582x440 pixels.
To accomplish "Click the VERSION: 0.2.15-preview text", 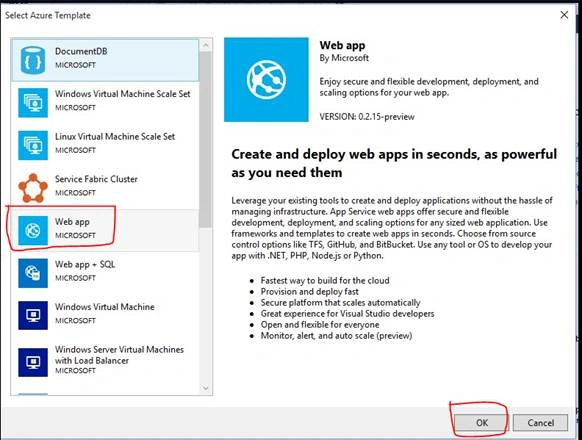I will tap(367, 117).
